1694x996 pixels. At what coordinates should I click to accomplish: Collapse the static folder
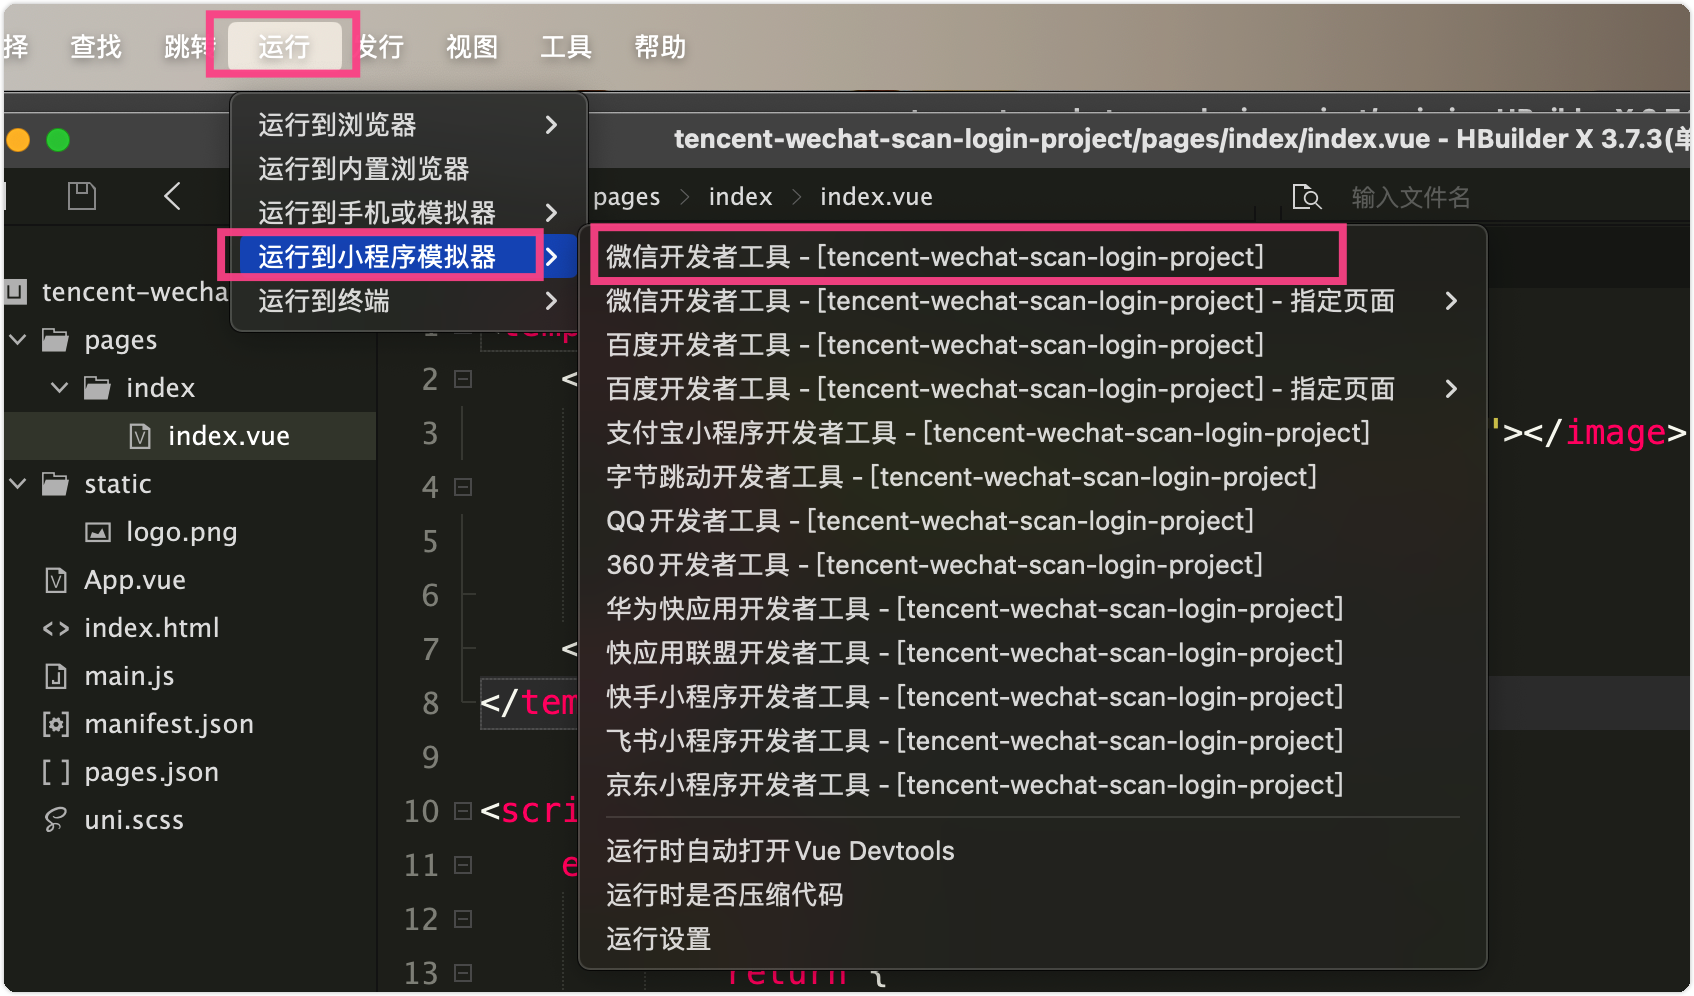(x=18, y=484)
